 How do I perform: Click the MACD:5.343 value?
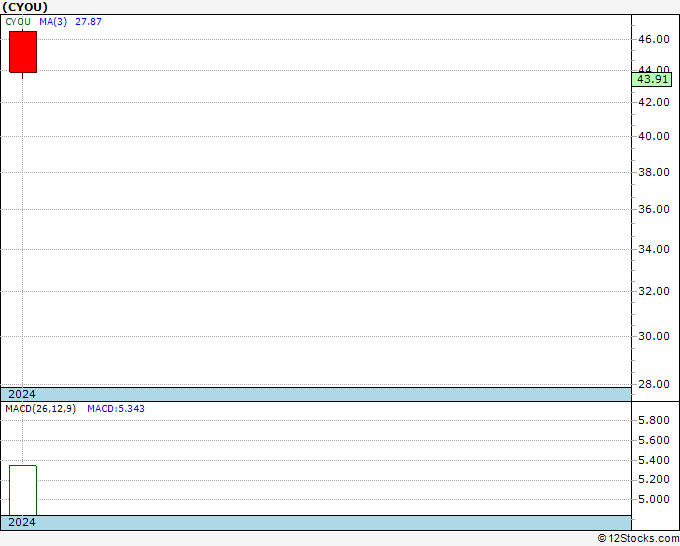click(116, 409)
